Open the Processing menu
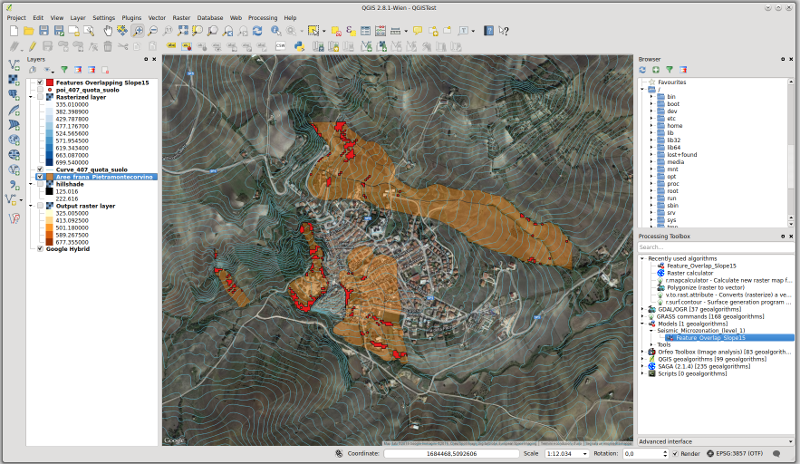 click(262, 18)
